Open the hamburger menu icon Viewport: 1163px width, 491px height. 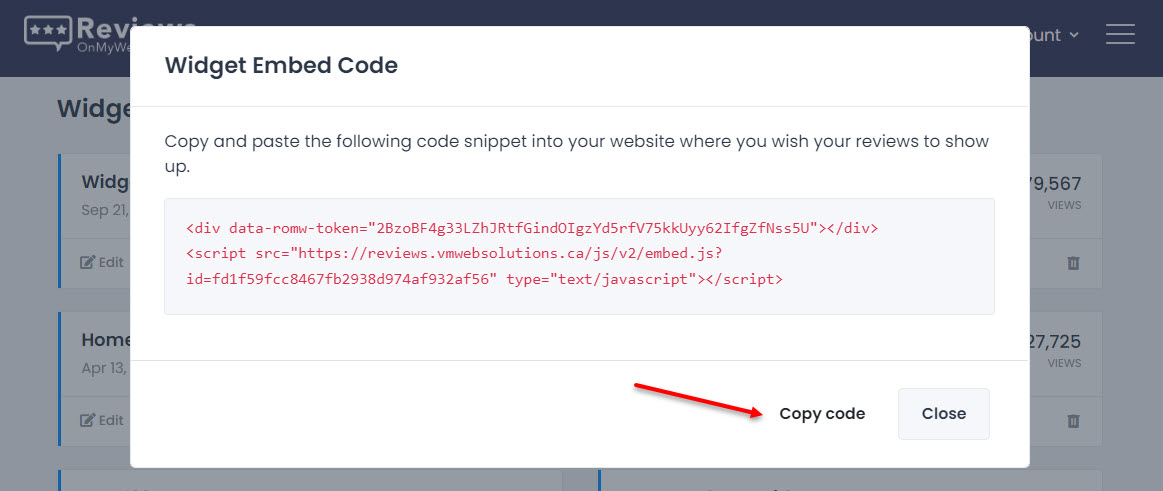1120,34
